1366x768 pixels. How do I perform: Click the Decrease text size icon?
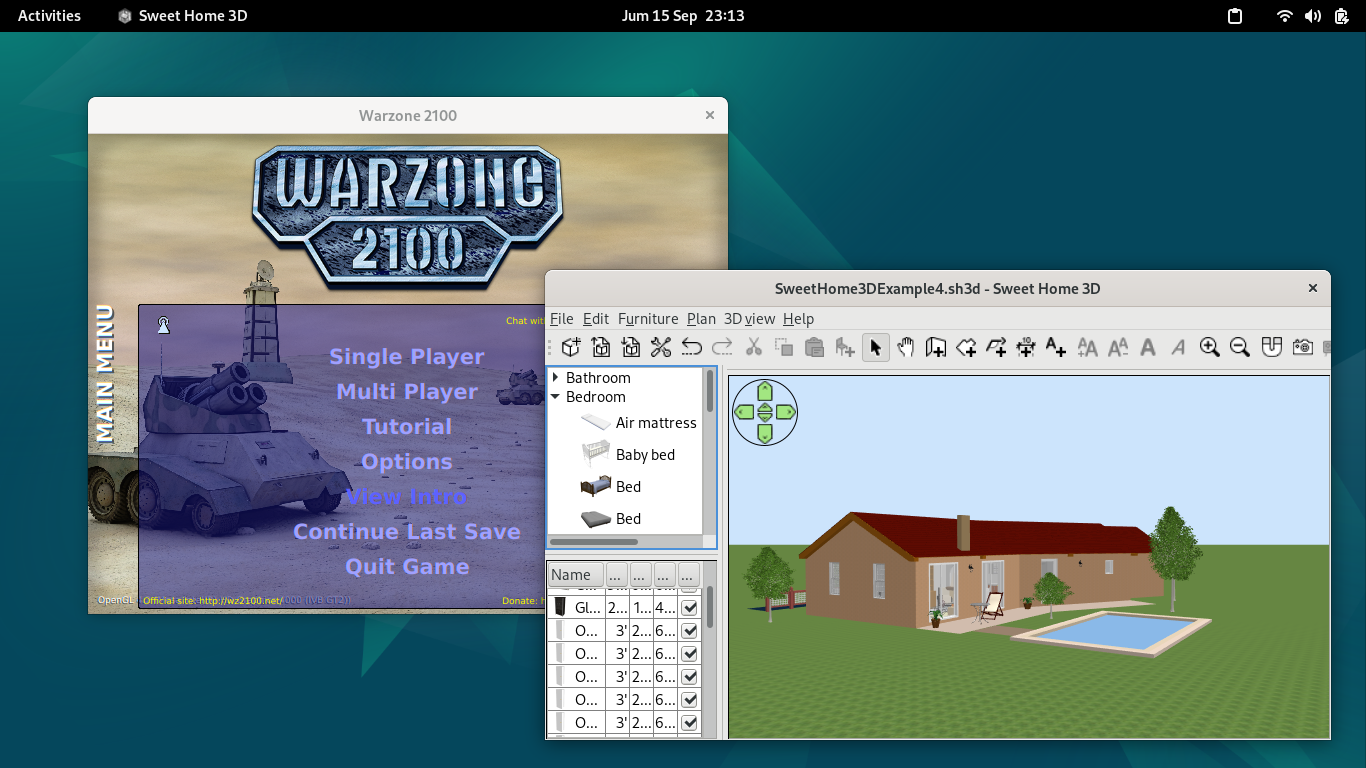(x=1118, y=347)
